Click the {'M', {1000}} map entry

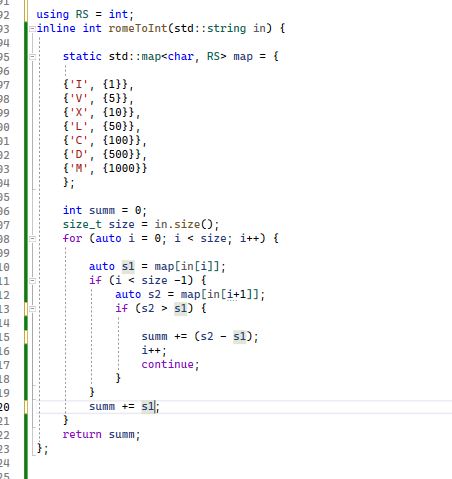coord(105,168)
